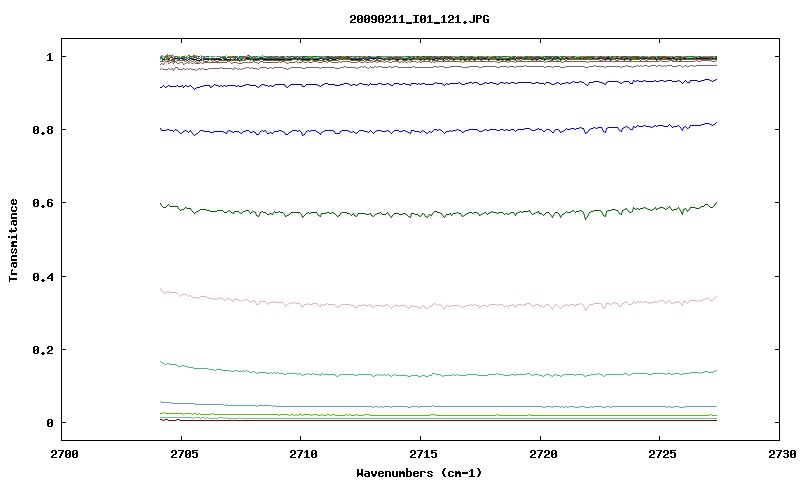Click the x-axis tick label 2720

point(543,454)
